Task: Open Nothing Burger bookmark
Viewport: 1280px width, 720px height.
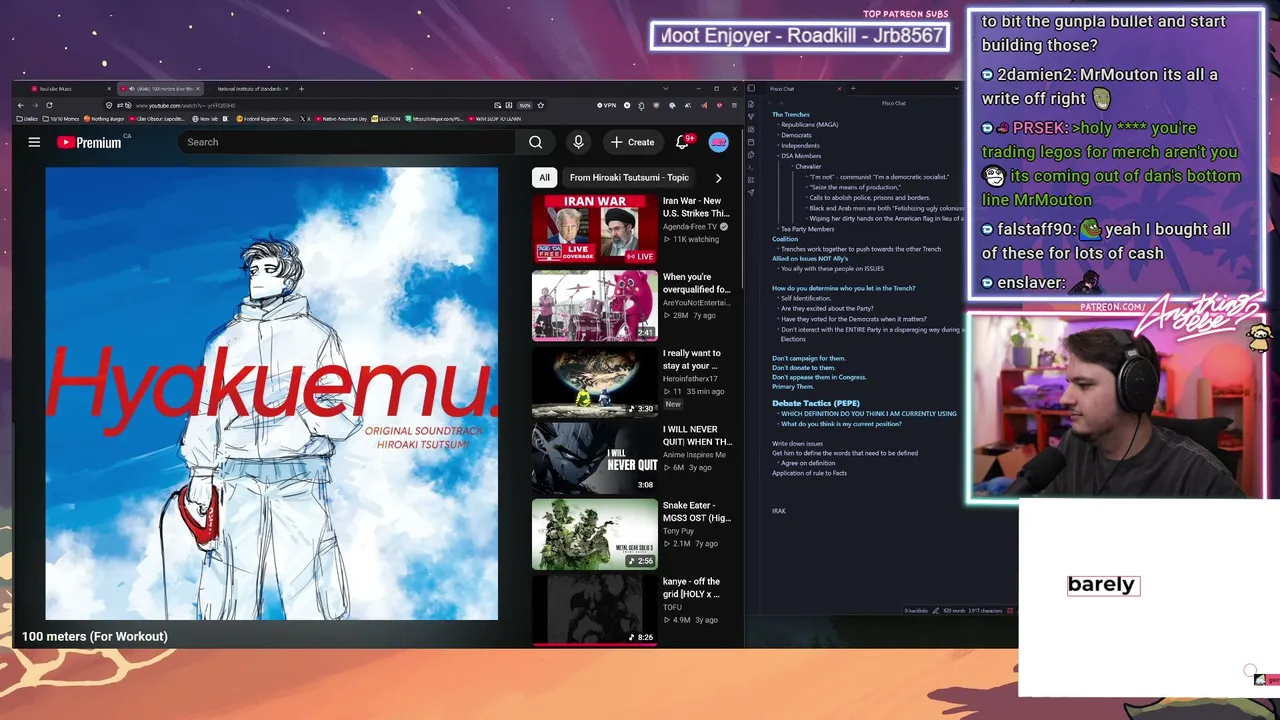Action: tap(103, 119)
